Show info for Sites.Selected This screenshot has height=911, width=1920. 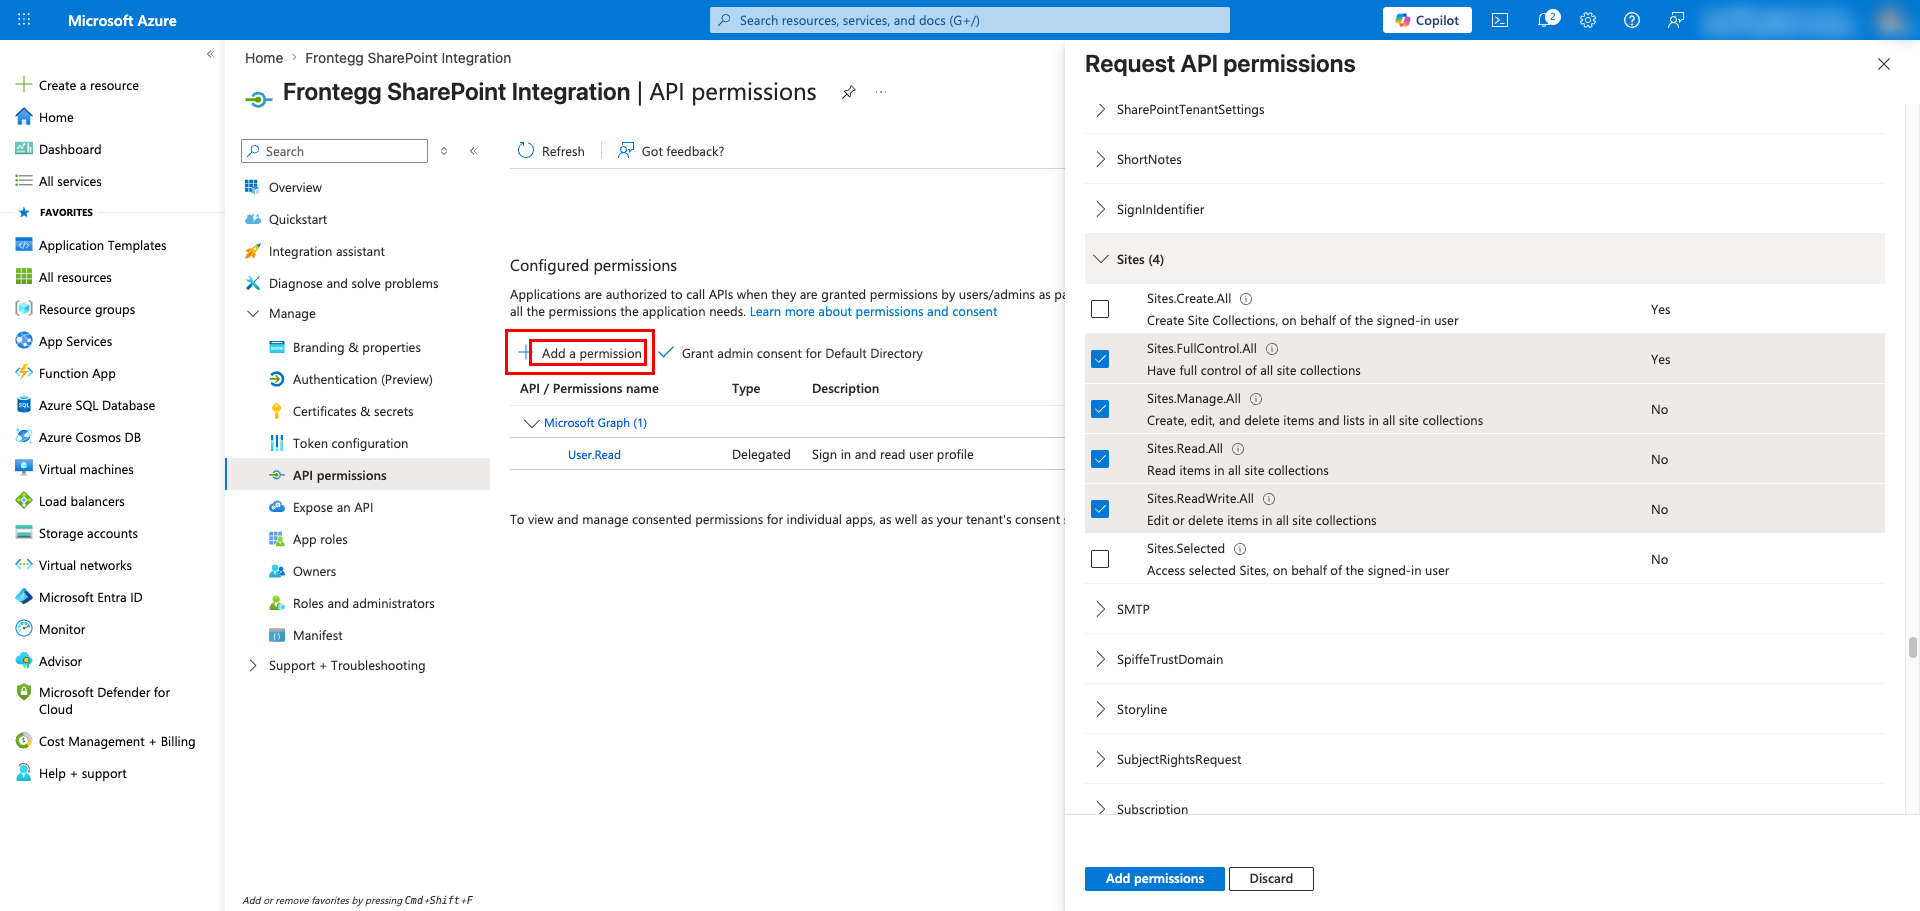click(1240, 549)
